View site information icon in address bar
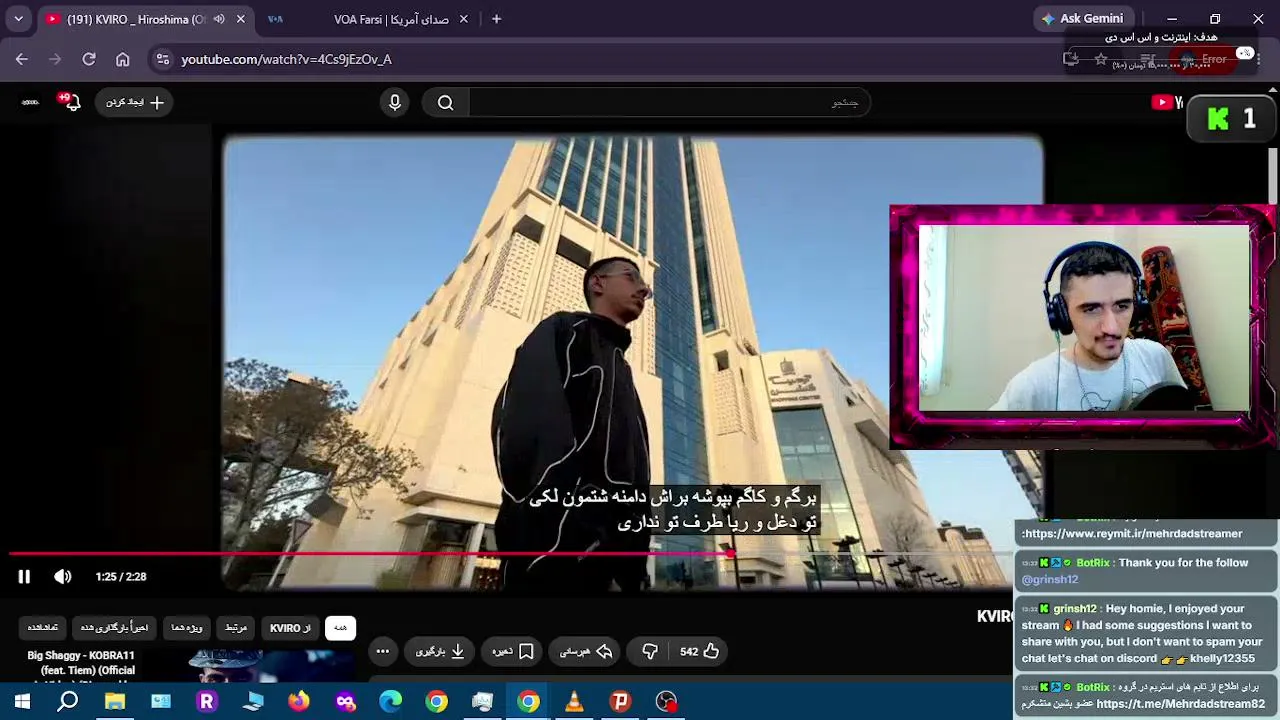Image resolution: width=1280 pixels, height=720 pixels. click(163, 59)
